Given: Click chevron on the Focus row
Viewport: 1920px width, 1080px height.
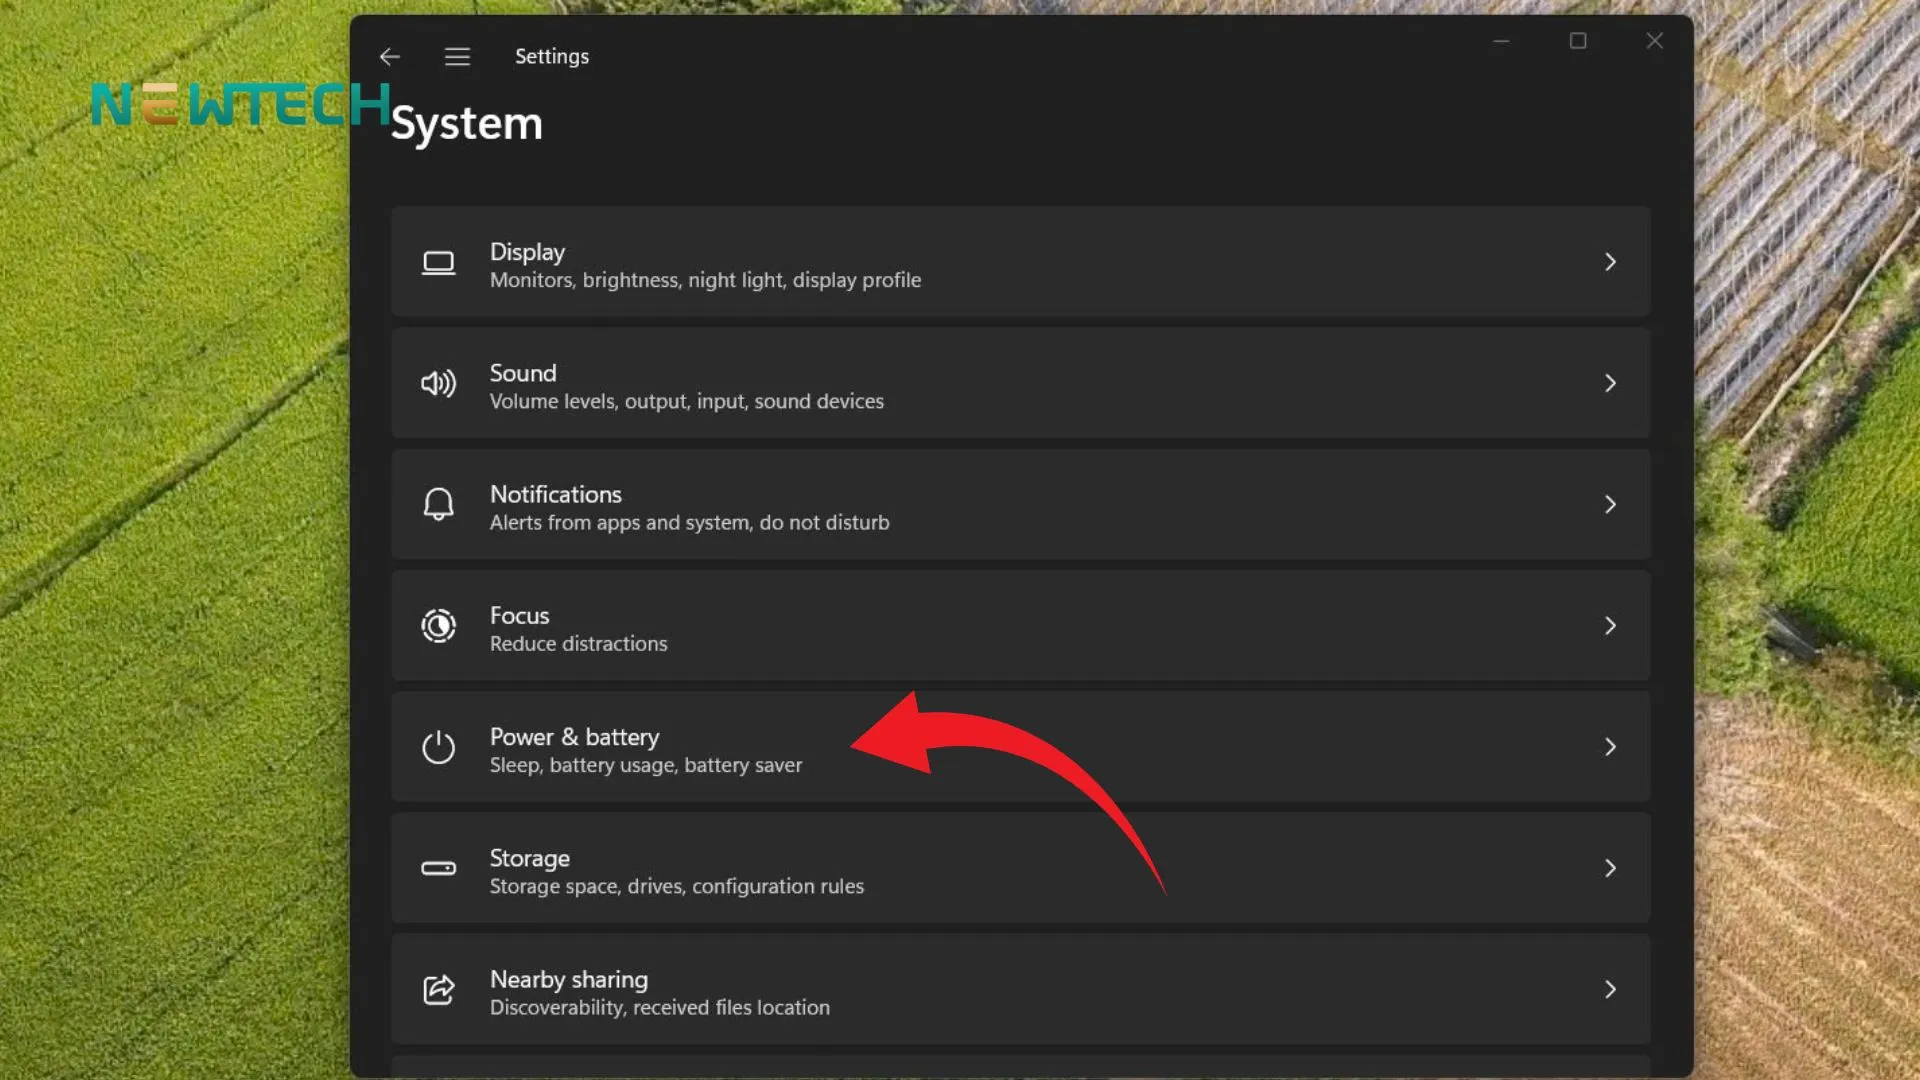Looking at the screenshot, I should (1610, 626).
